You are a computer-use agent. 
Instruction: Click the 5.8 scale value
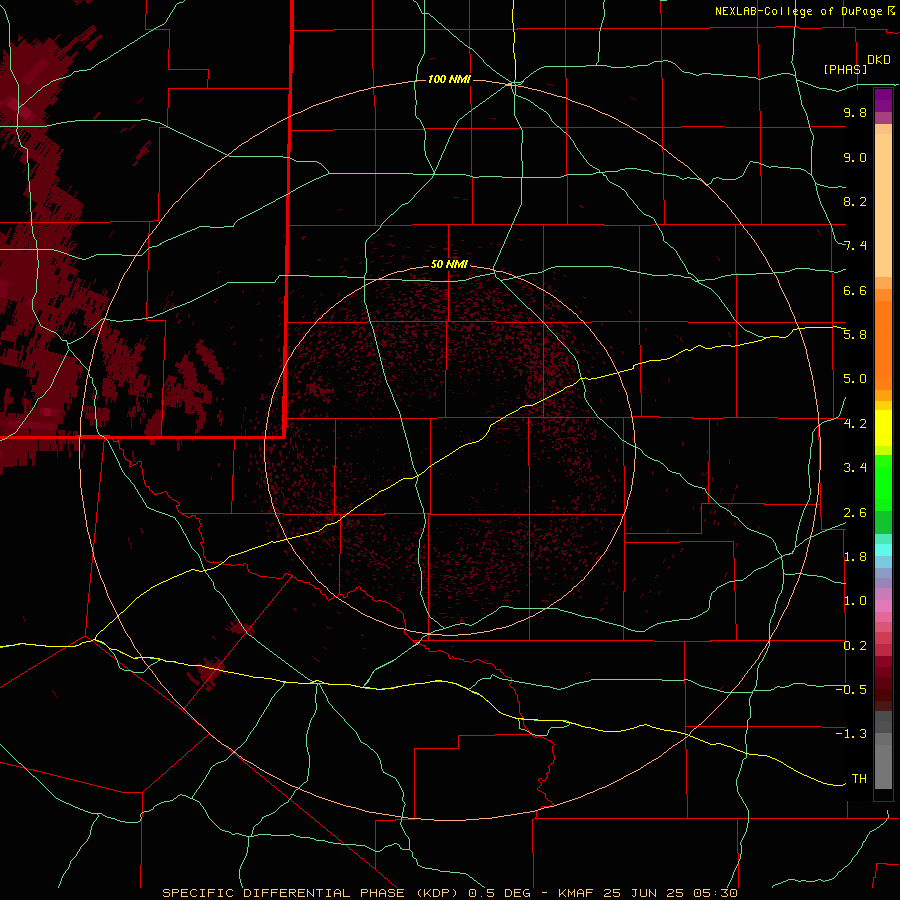tap(855, 335)
